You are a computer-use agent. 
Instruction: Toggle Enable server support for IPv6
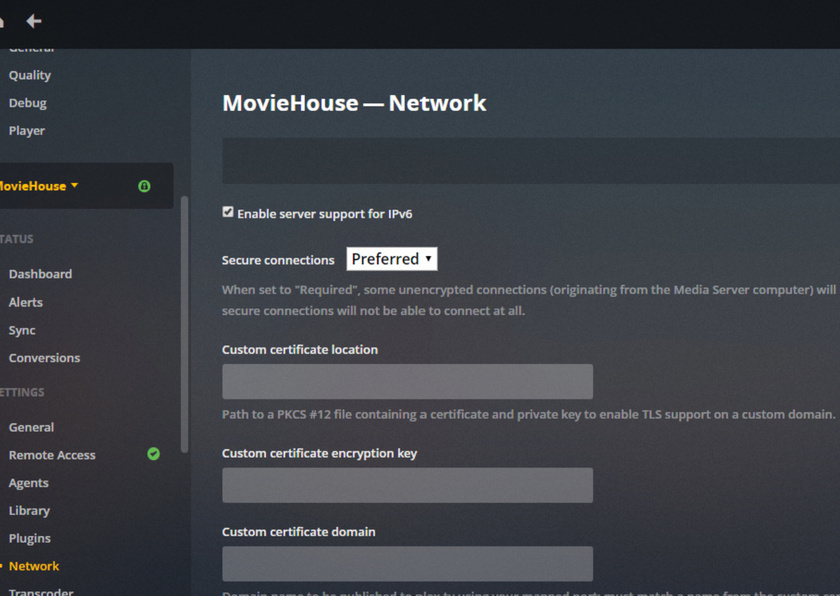(x=228, y=212)
